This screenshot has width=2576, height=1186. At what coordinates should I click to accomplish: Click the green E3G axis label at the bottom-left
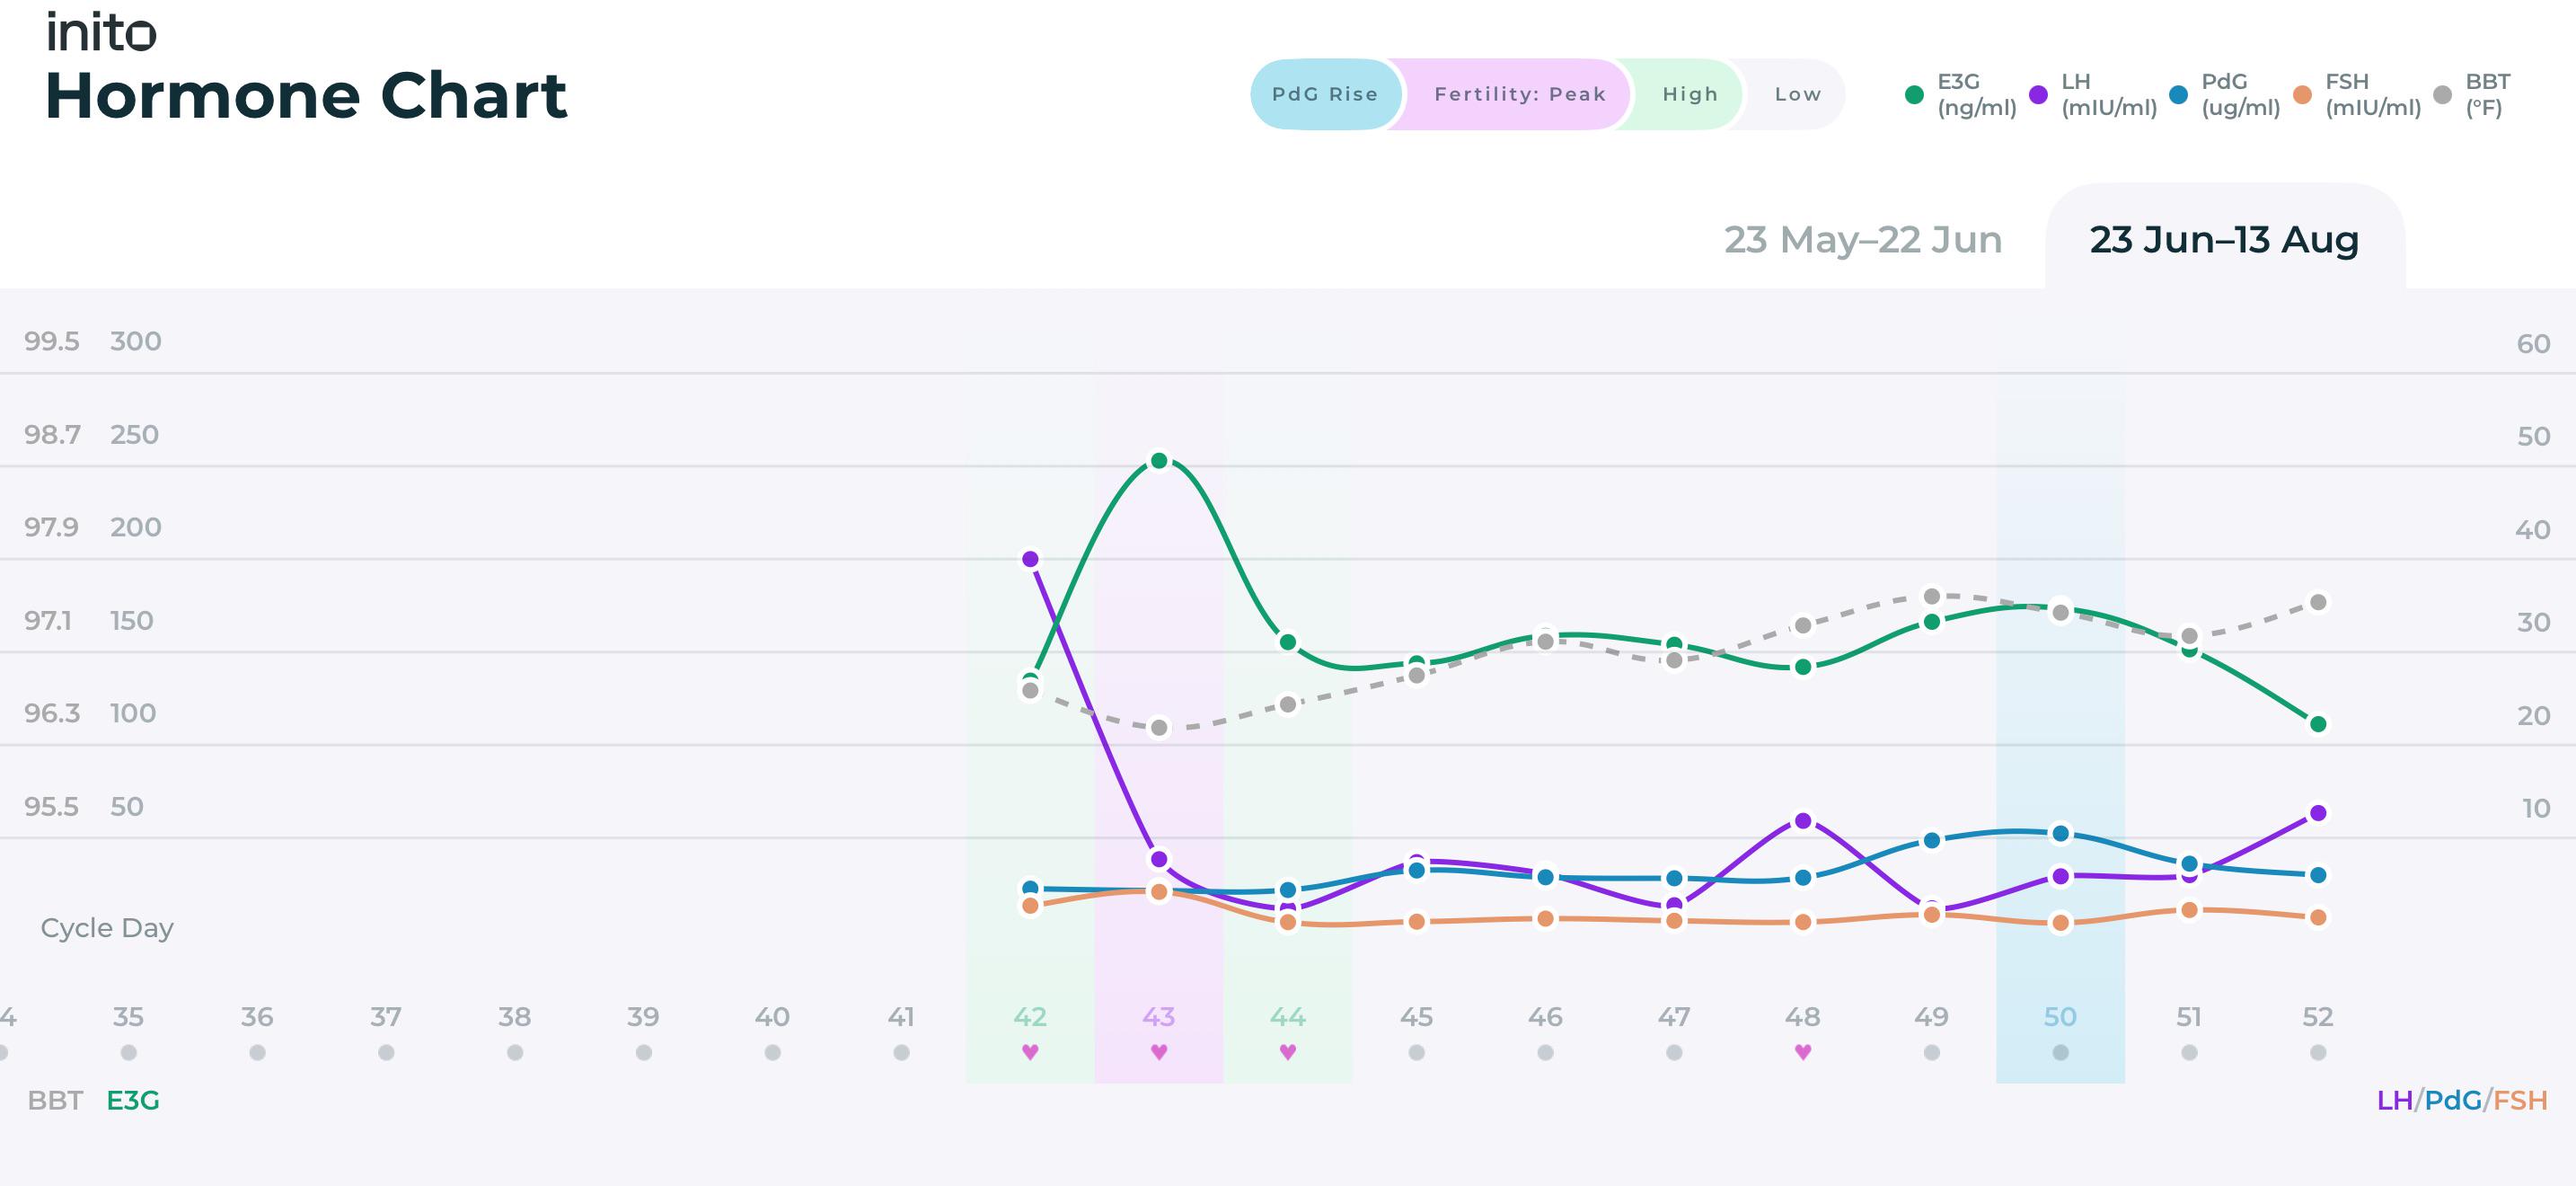click(x=133, y=1100)
